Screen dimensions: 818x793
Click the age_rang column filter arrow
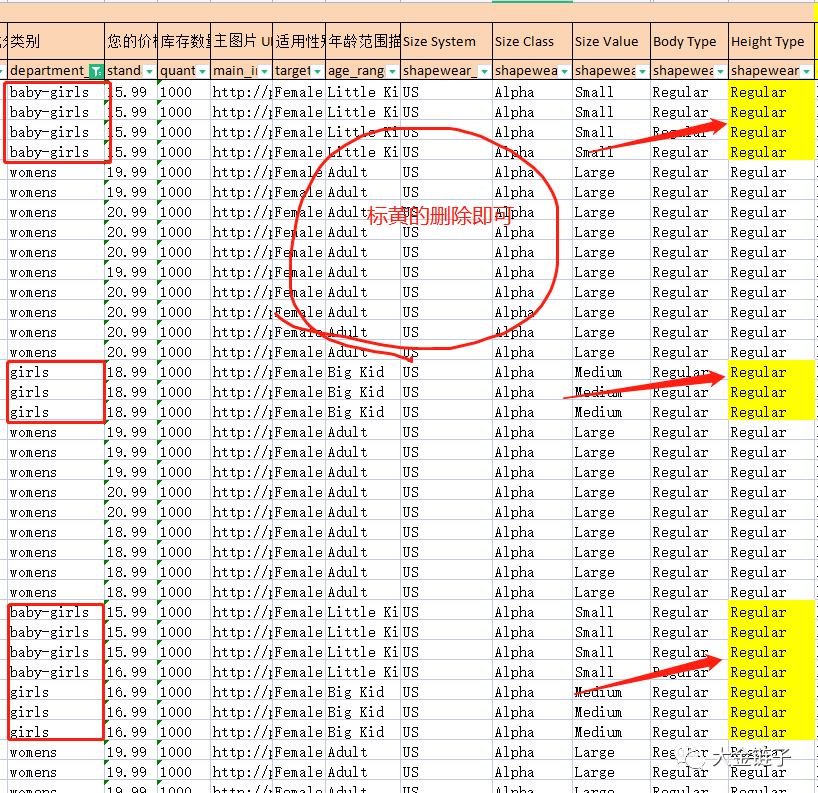(x=392, y=71)
